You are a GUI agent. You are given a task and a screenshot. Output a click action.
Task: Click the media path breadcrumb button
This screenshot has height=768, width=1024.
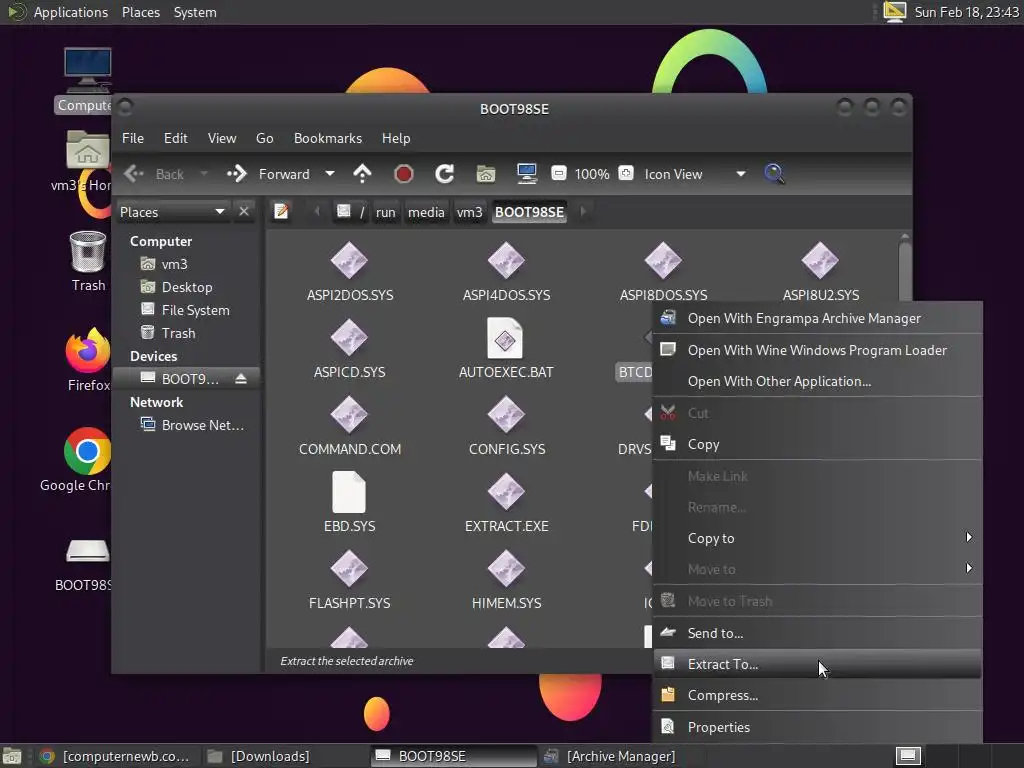coord(426,212)
